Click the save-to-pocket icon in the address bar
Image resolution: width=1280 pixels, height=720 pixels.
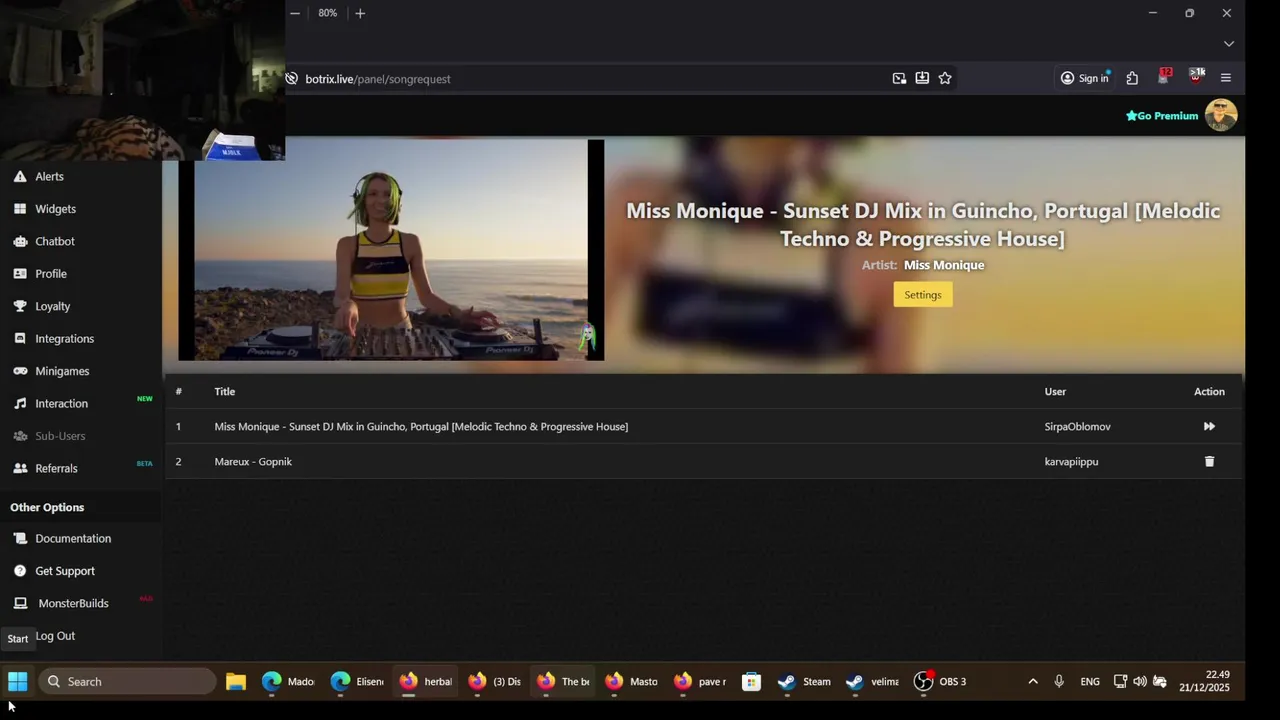[922, 78]
